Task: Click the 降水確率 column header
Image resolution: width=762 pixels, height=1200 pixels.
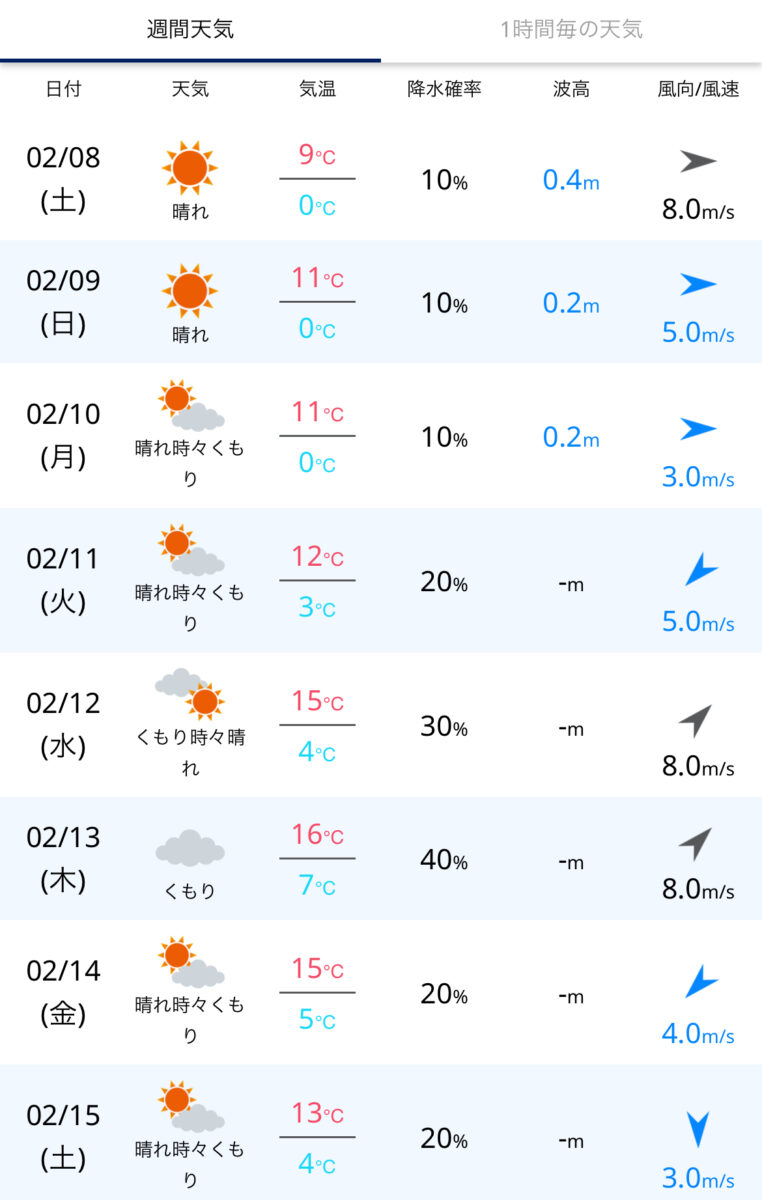Action: point(444,89)
